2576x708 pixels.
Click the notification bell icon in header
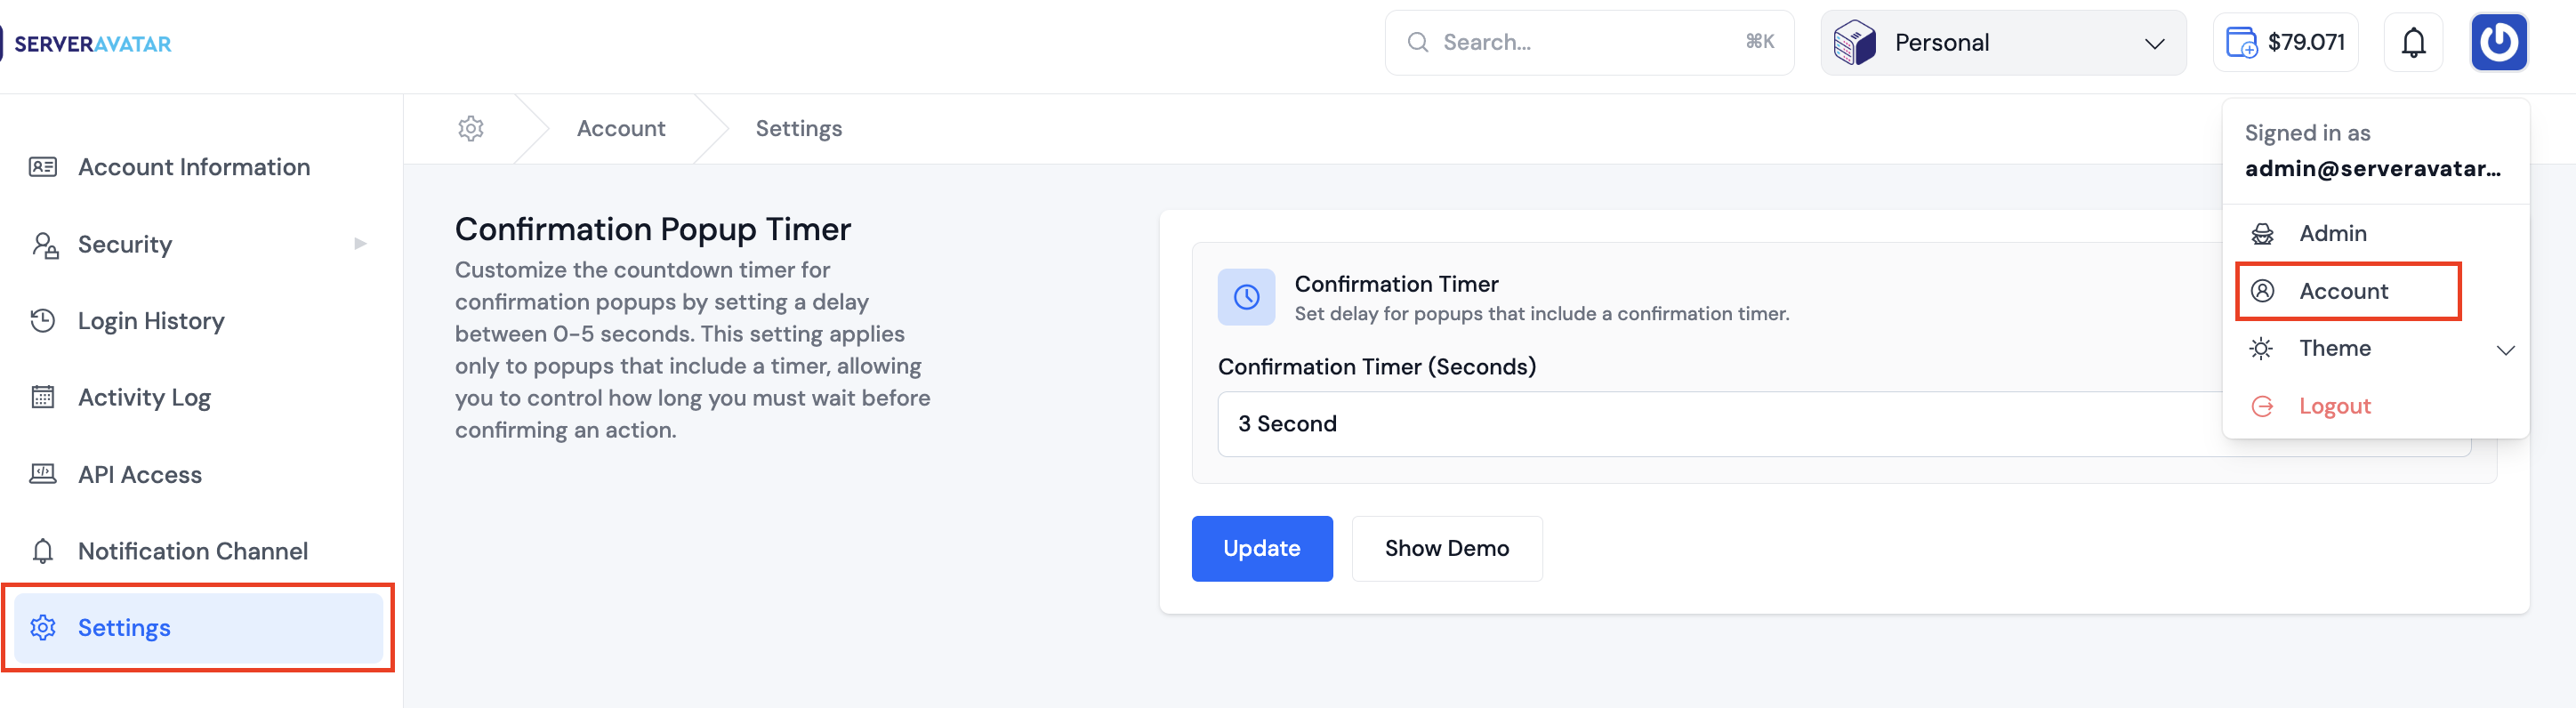(x=2413, y=43)
